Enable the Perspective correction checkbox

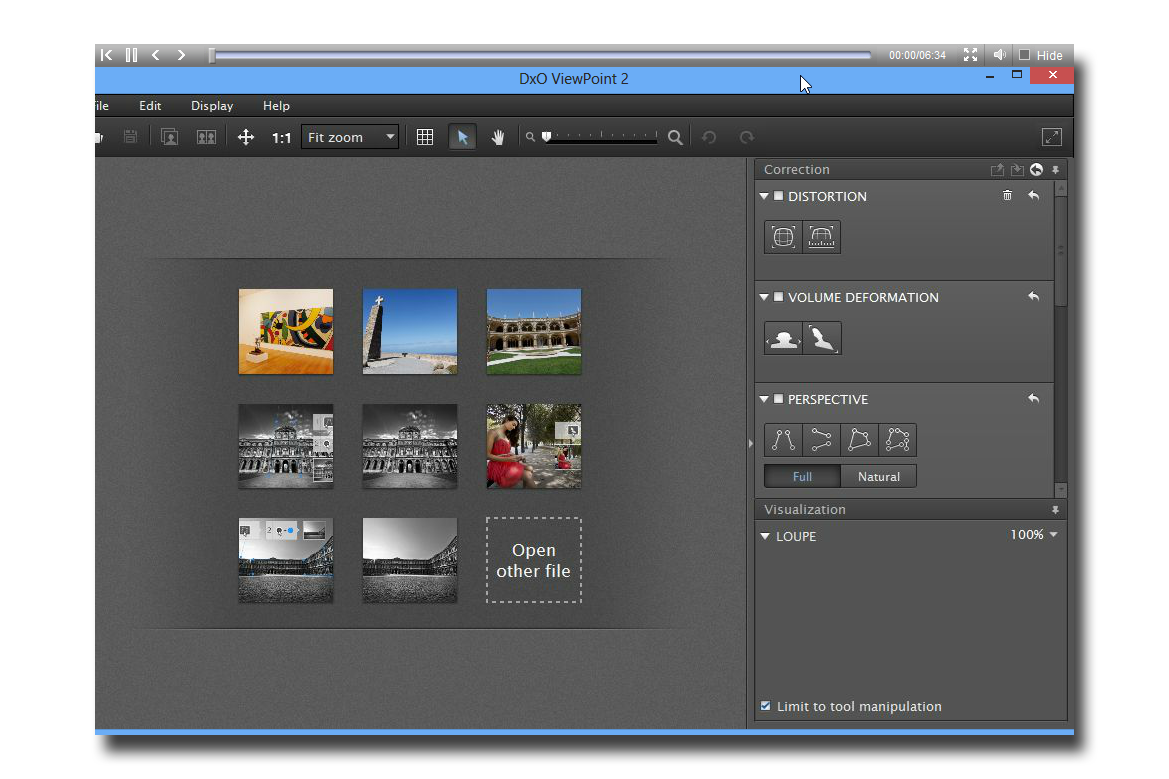click(x=778, y=399)
